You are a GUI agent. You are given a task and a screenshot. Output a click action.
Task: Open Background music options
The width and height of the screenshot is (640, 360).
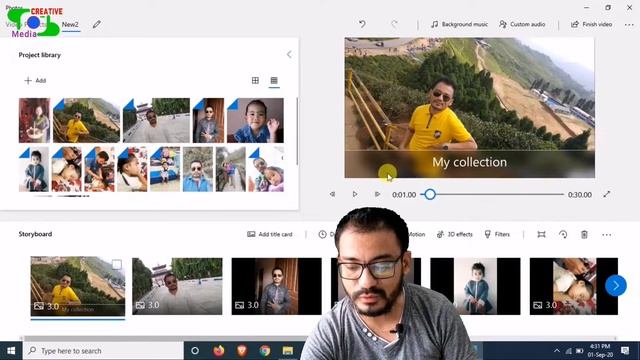[459, 24]
